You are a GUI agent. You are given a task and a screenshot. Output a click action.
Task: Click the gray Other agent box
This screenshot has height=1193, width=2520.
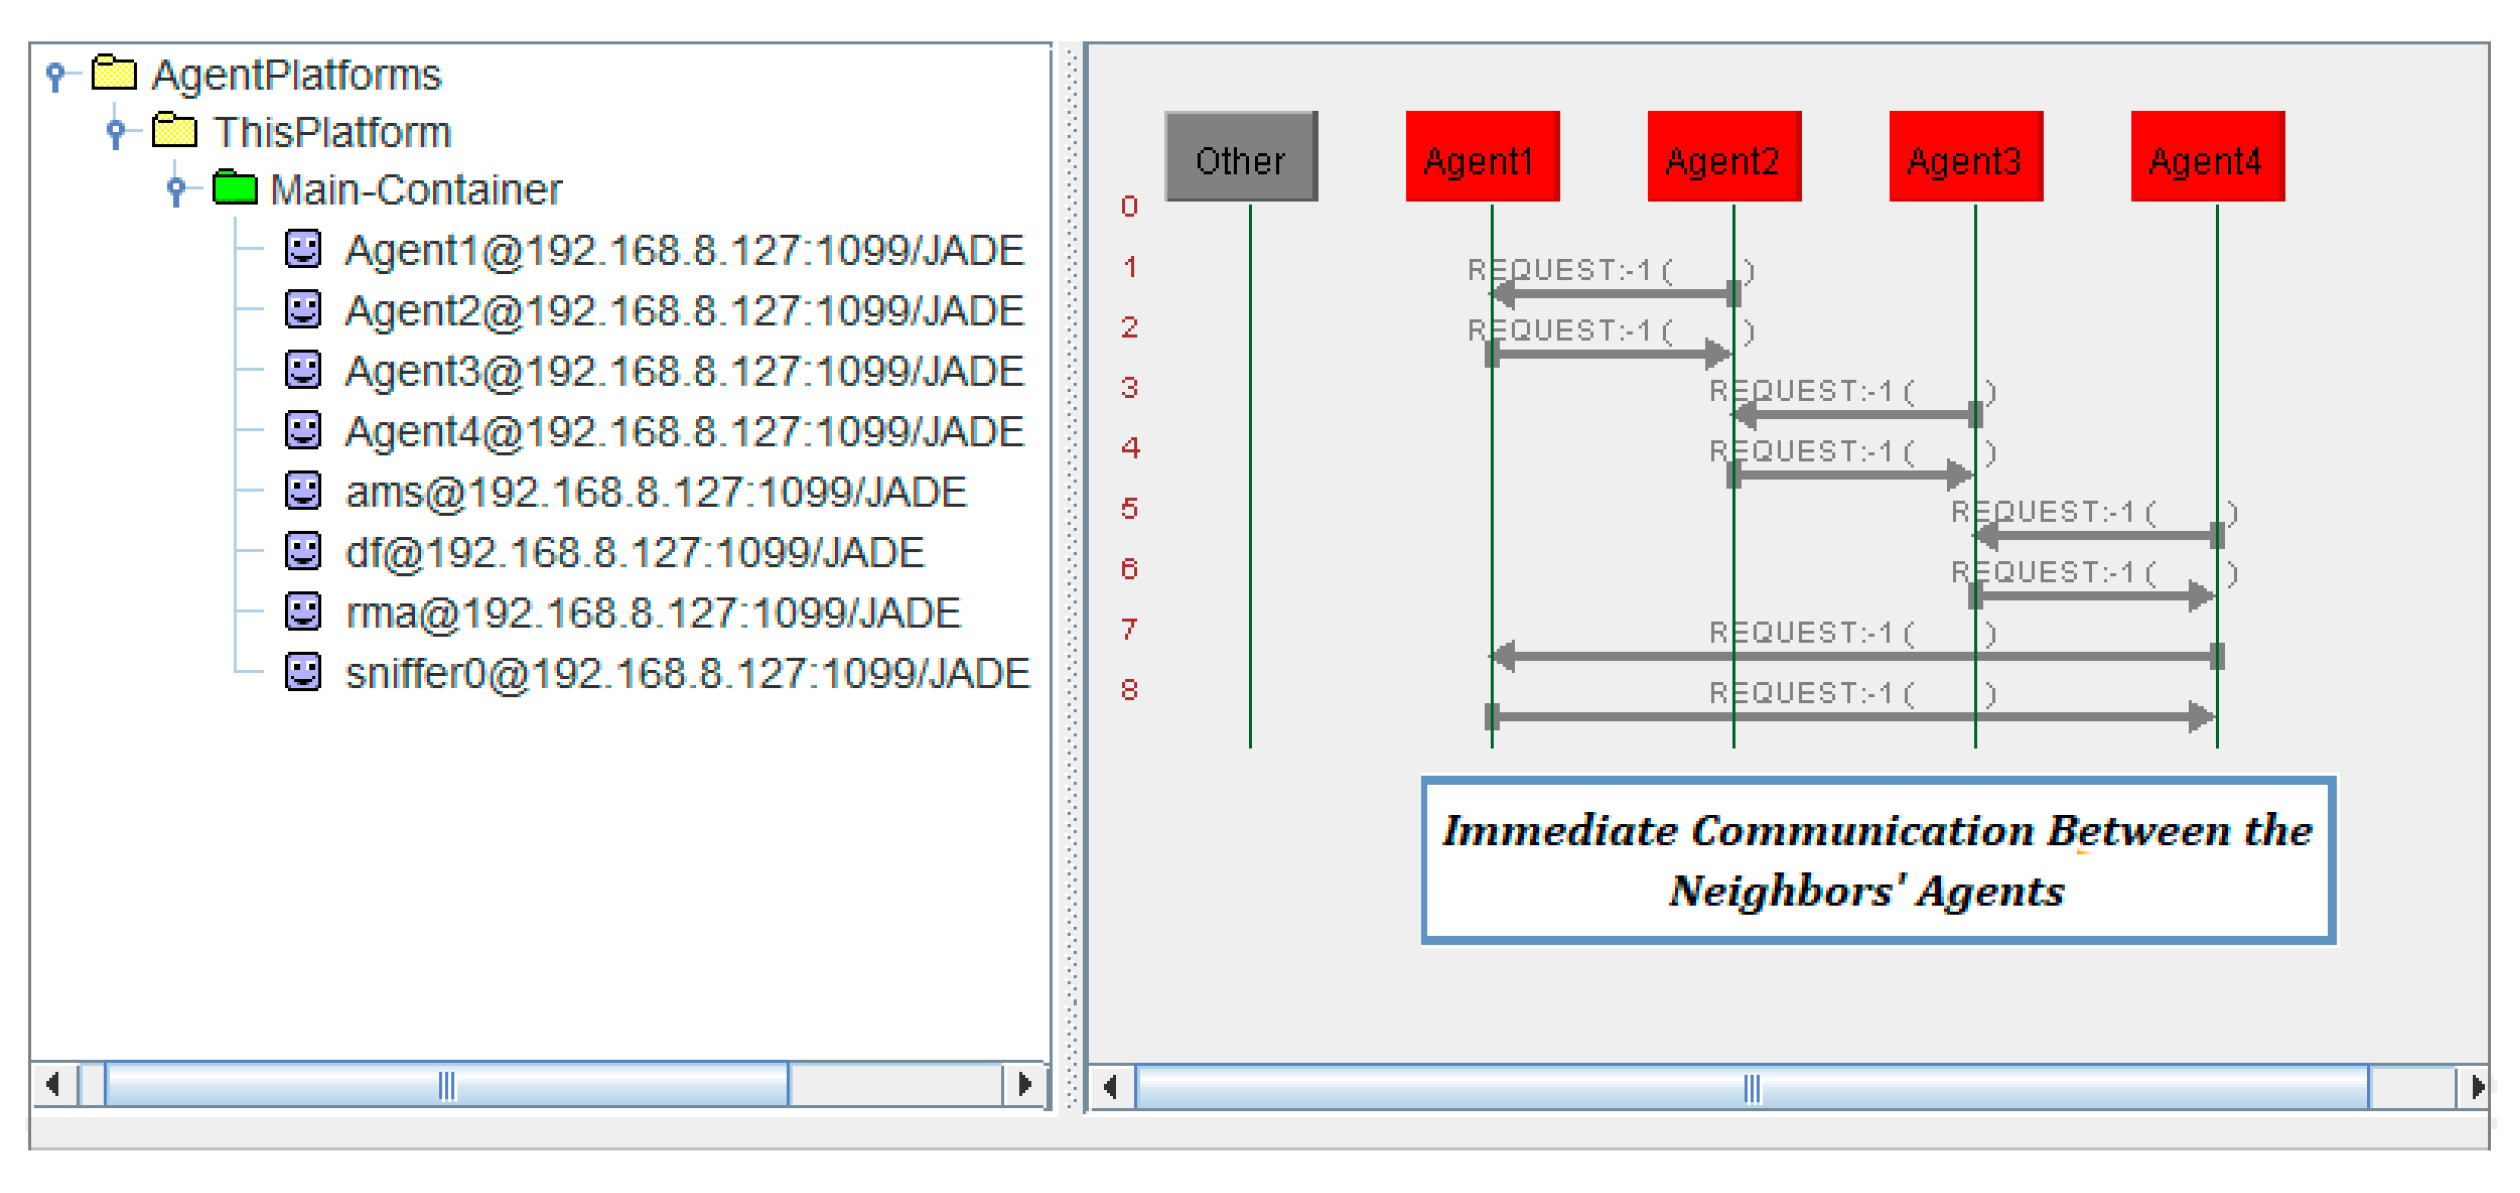1241,157
